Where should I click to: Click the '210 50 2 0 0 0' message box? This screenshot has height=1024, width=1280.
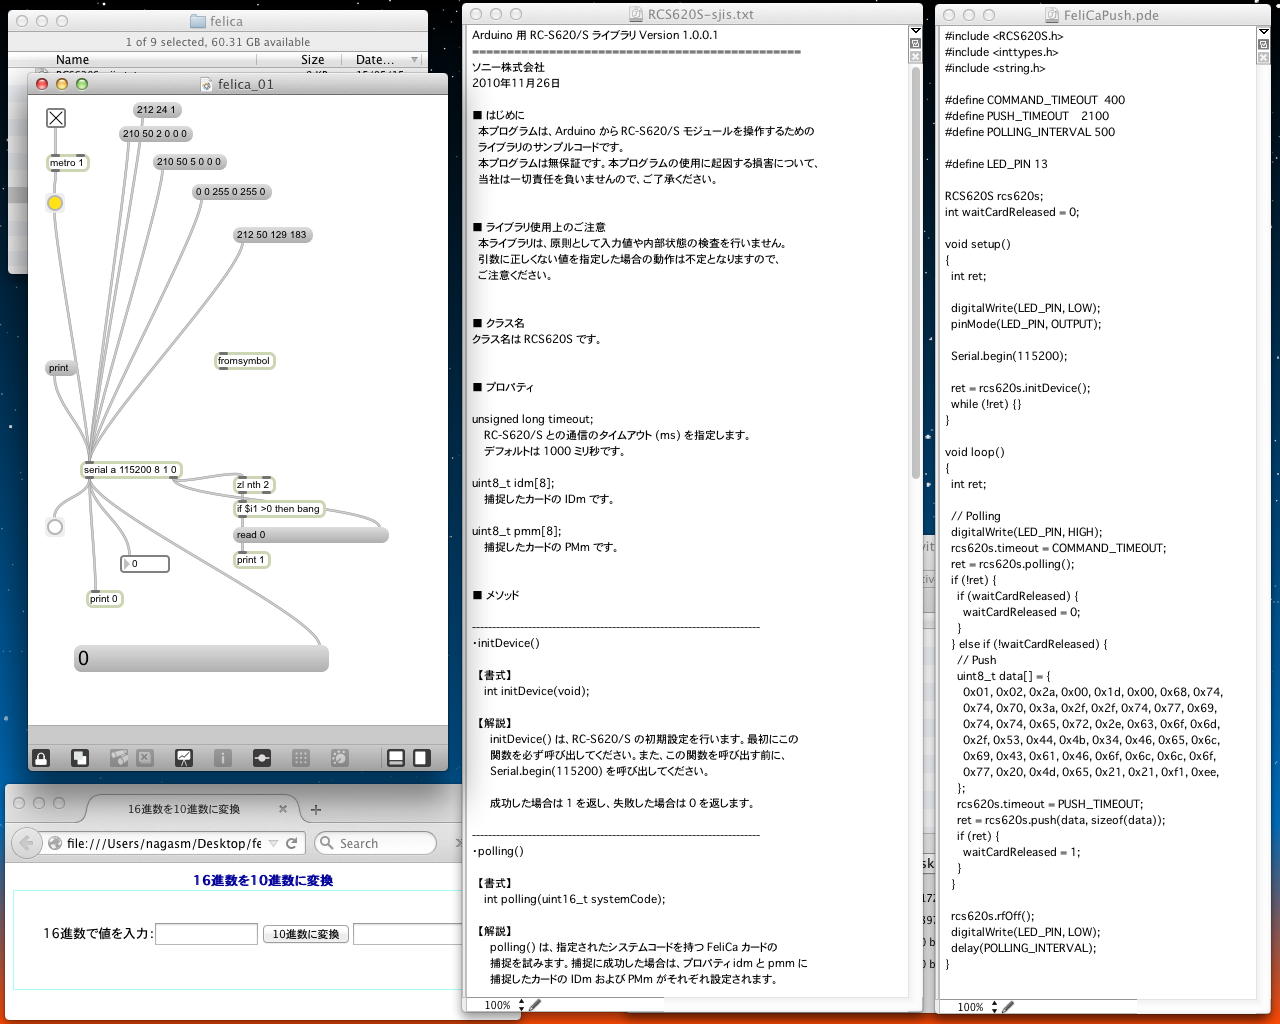click(156, 134)
